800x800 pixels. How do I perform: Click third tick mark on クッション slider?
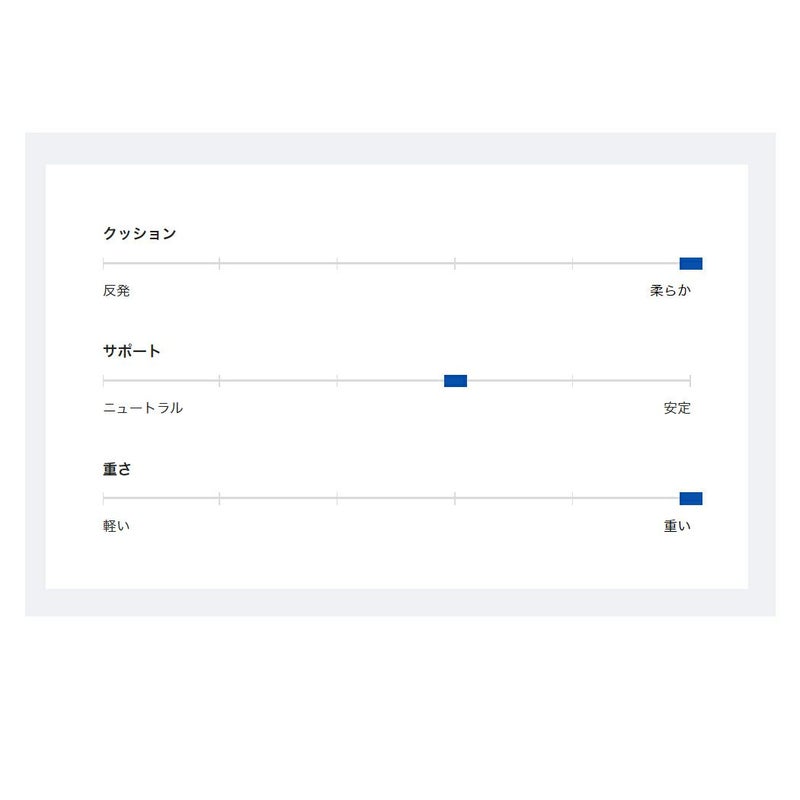337,264
